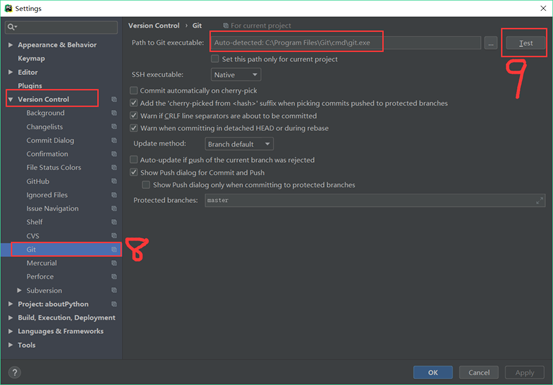The height and width of the screenshot is (385, 553).
Task: Toggle Warn if CRLF line separators checkbox
Action: [x=134, y=116]
